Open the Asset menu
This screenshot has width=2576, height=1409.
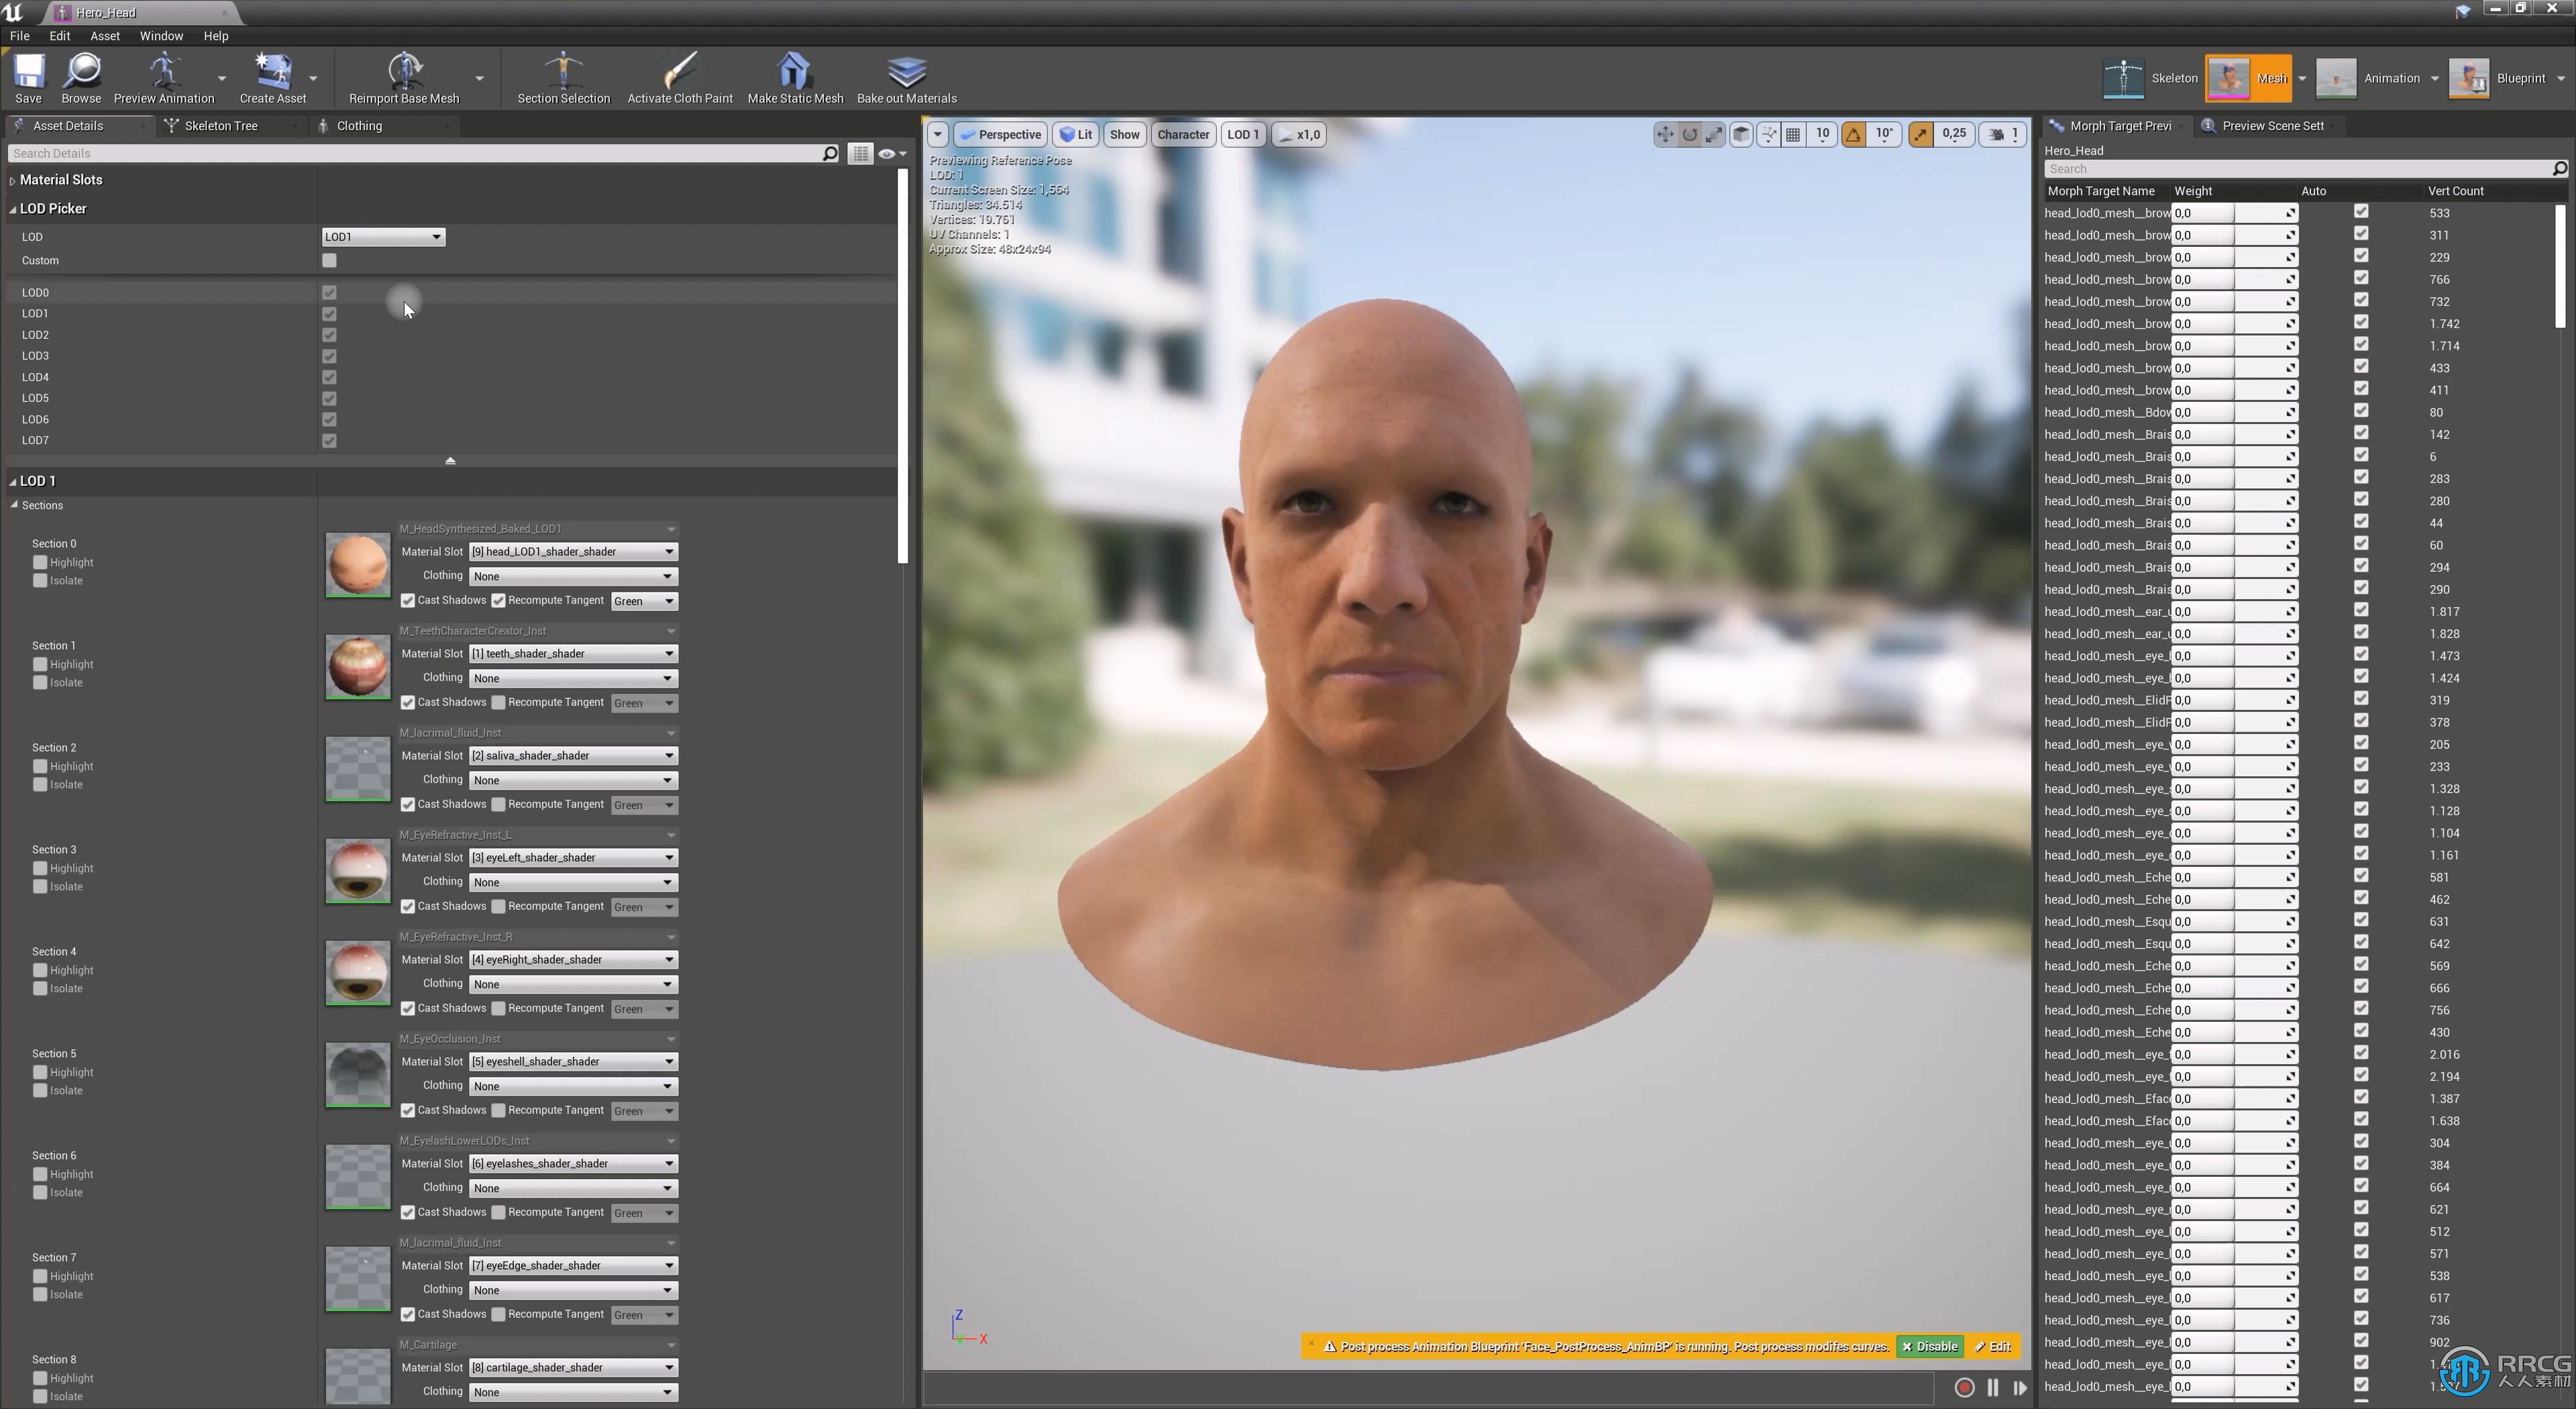104,36
